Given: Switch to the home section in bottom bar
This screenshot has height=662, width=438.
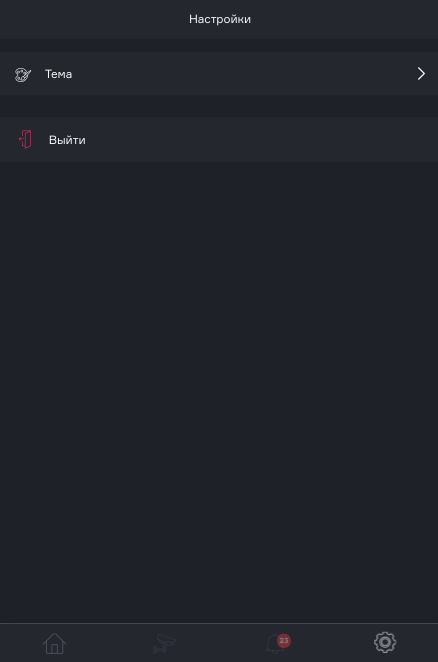Looking at the screenshot, I should [54, 643].
